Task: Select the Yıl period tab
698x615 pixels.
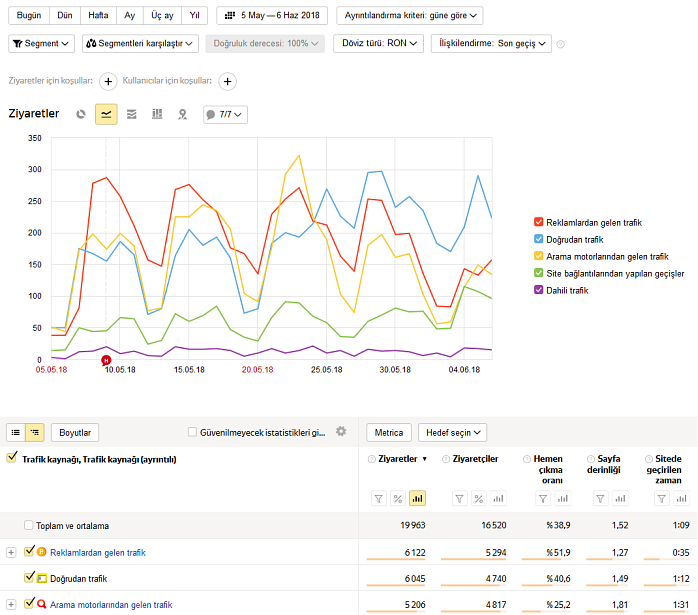Action: (x=195, y=16)
